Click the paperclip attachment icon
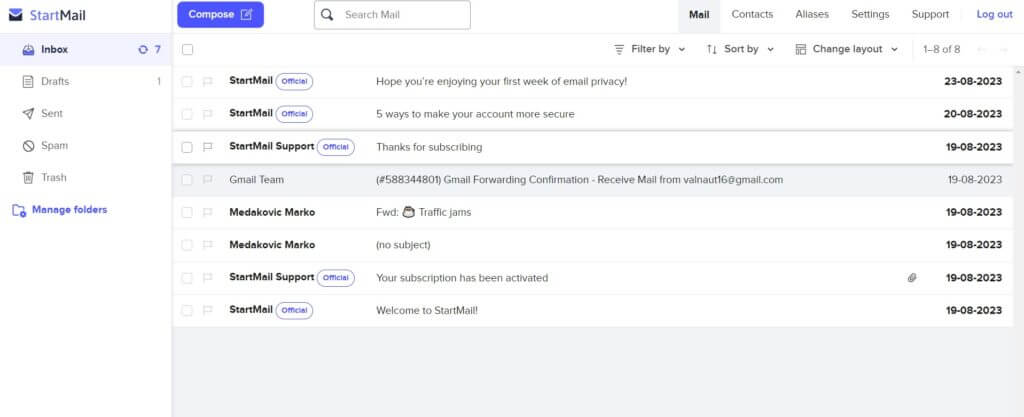1024x417 pixels. 912,278
